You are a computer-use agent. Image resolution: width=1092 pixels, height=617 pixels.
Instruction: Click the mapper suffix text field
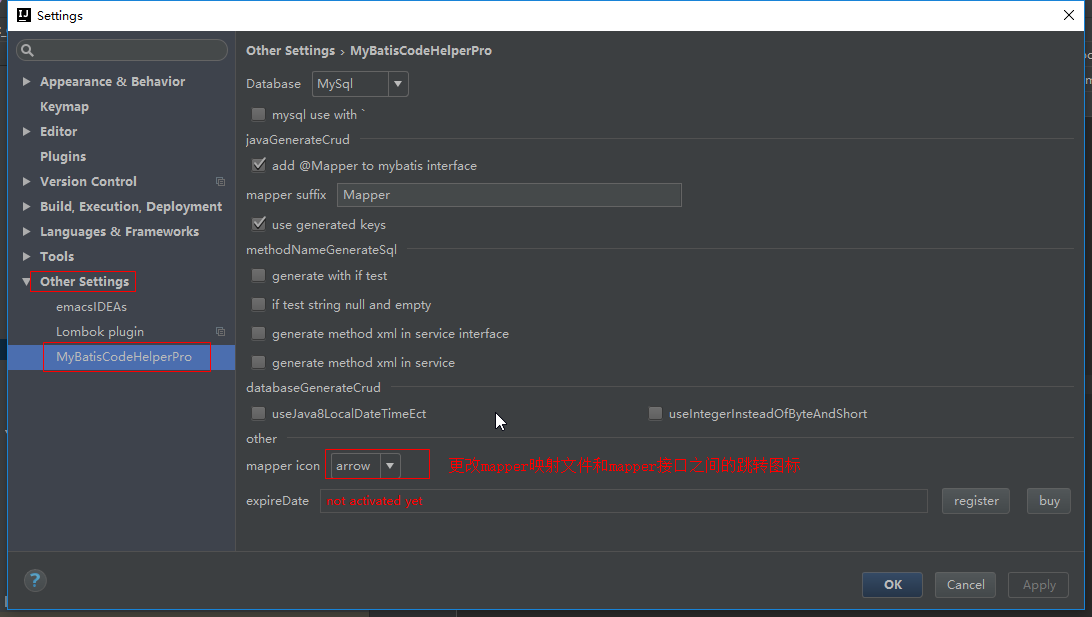coord(509,195)
